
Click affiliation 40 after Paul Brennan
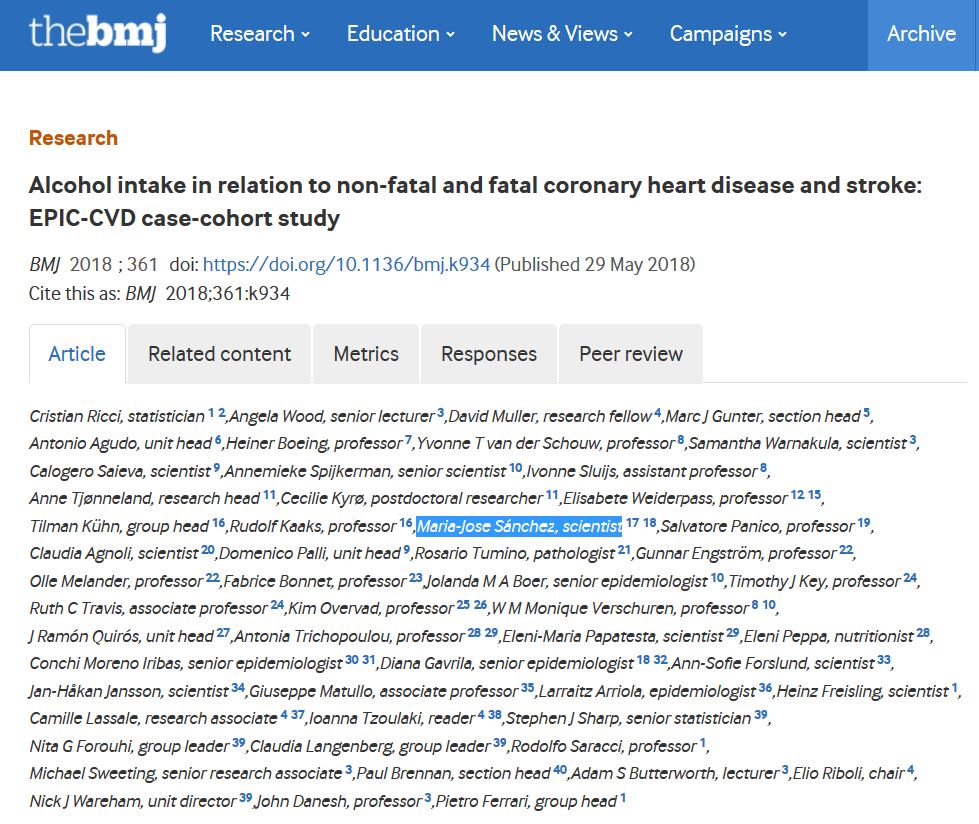pos(560,771)
